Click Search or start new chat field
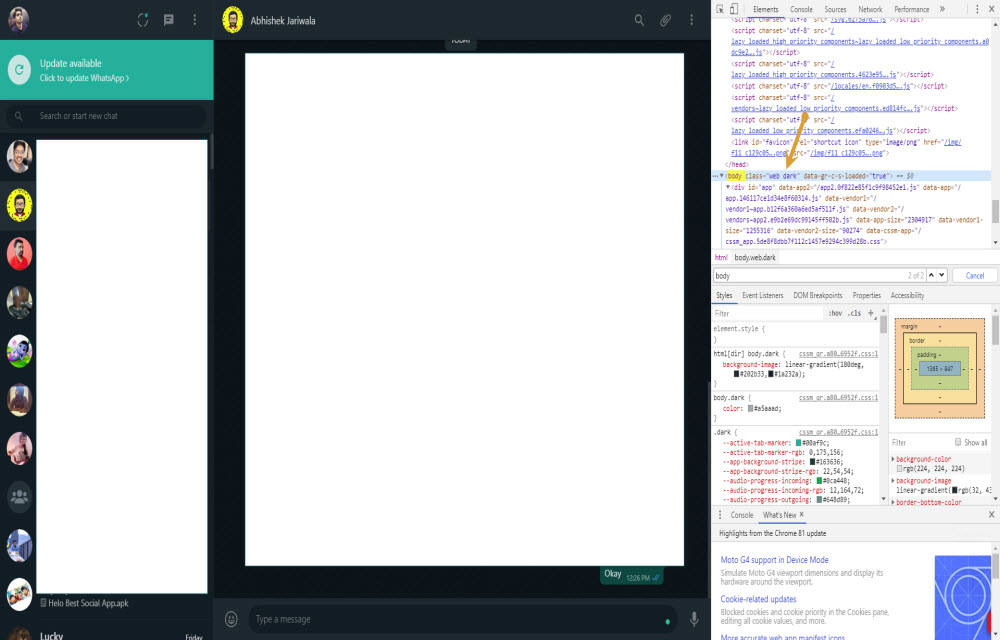 pyautogui.click(x=106, y=116)
